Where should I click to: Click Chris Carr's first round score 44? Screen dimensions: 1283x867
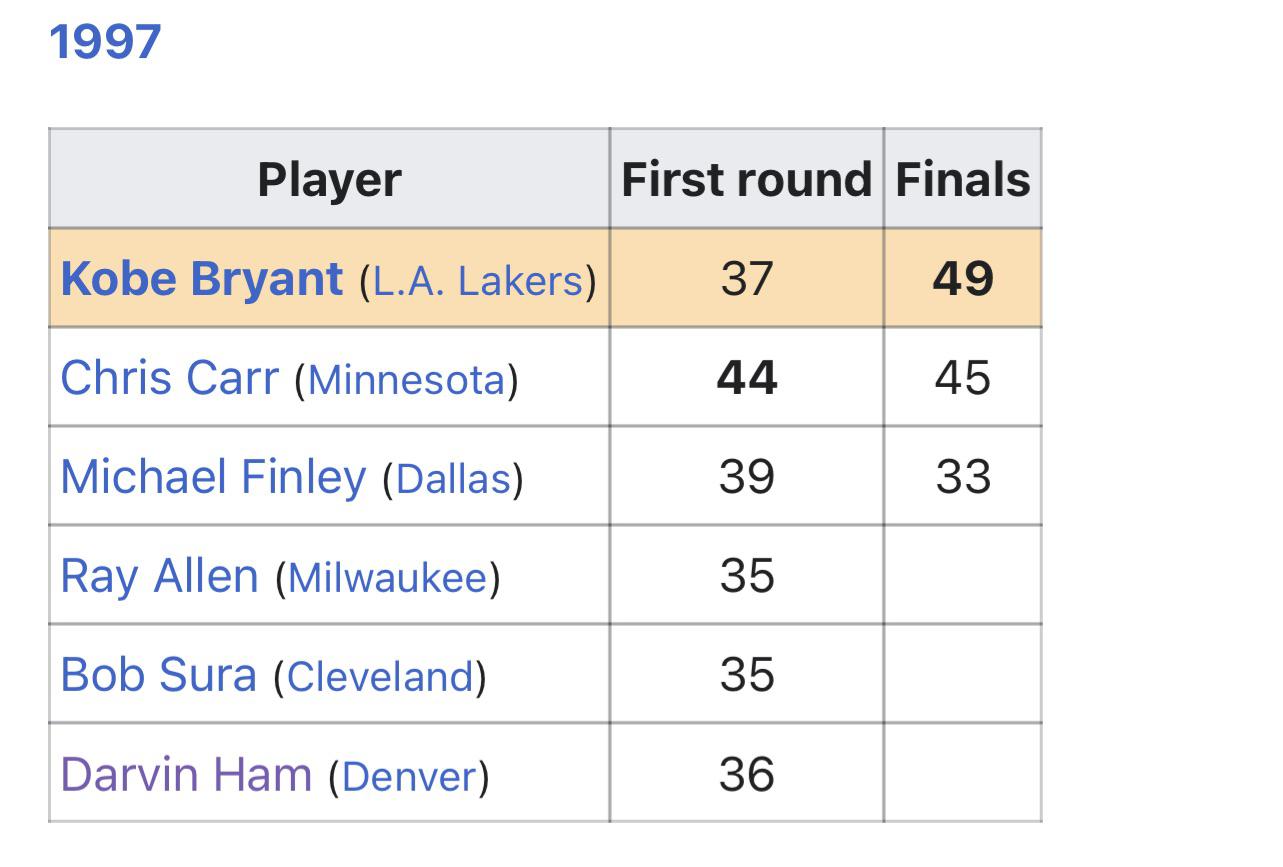[746, 378]
